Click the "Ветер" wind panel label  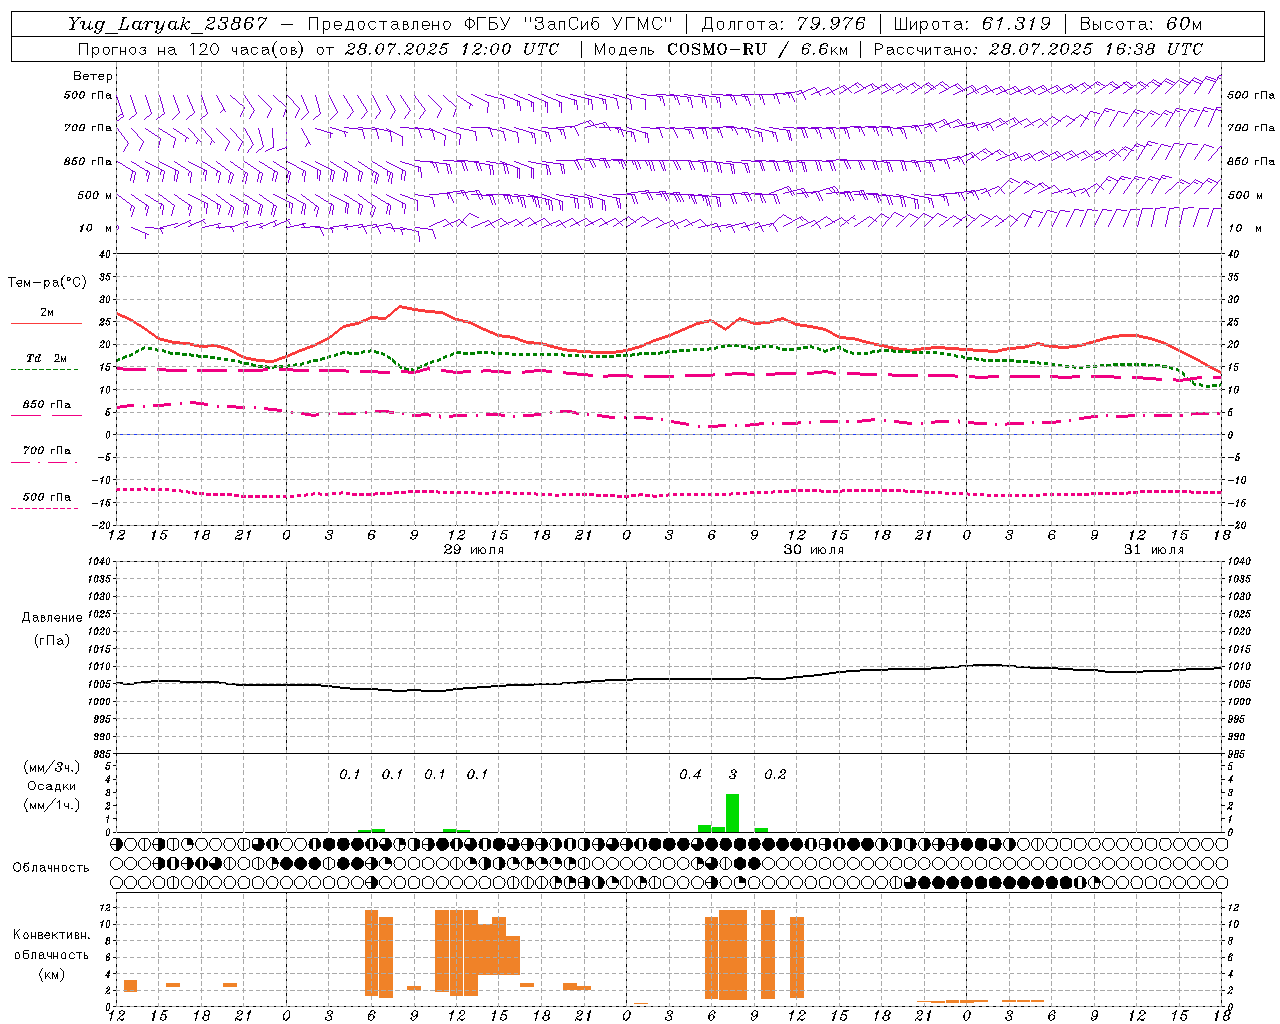pyautogui.click(x=93, y=76)
